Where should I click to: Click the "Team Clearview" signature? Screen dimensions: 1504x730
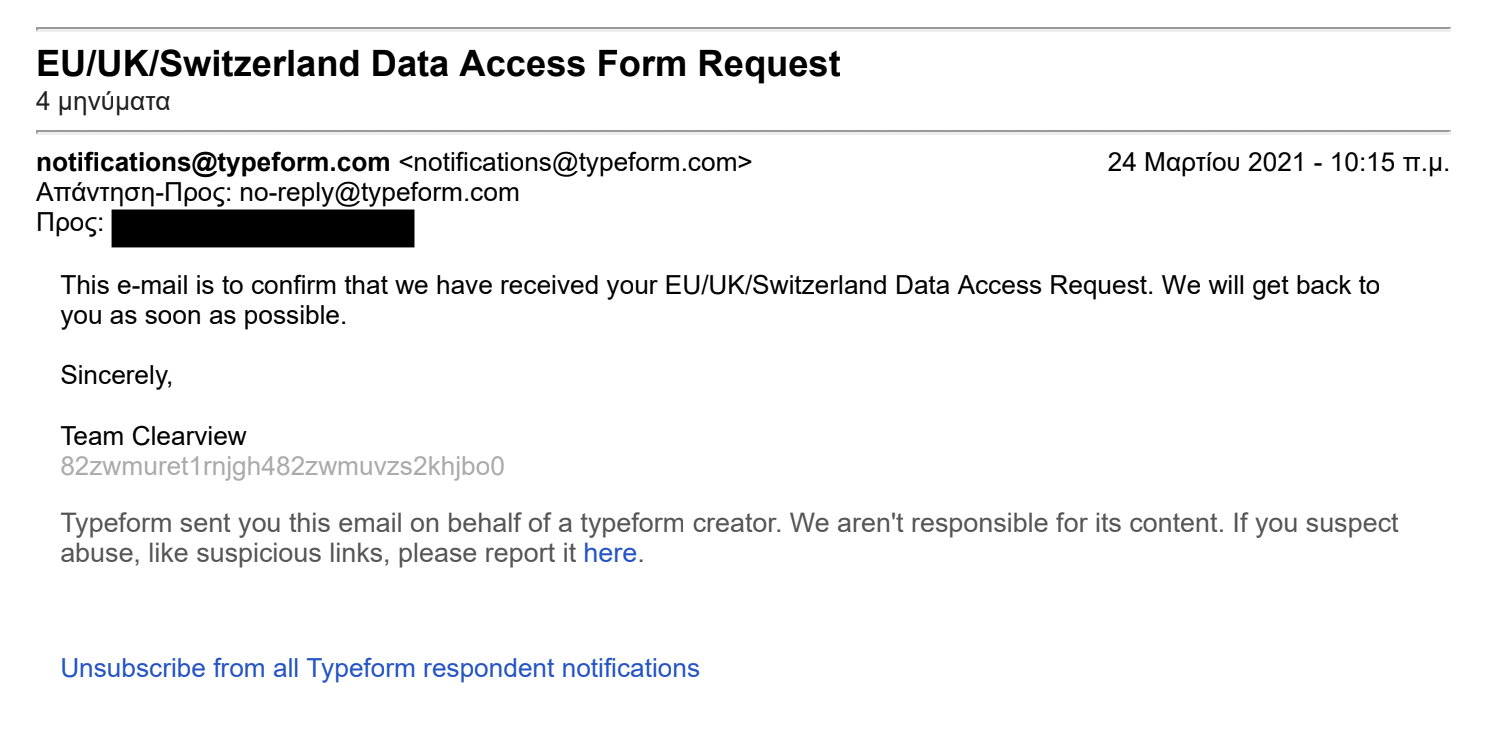tap(153, 436)
